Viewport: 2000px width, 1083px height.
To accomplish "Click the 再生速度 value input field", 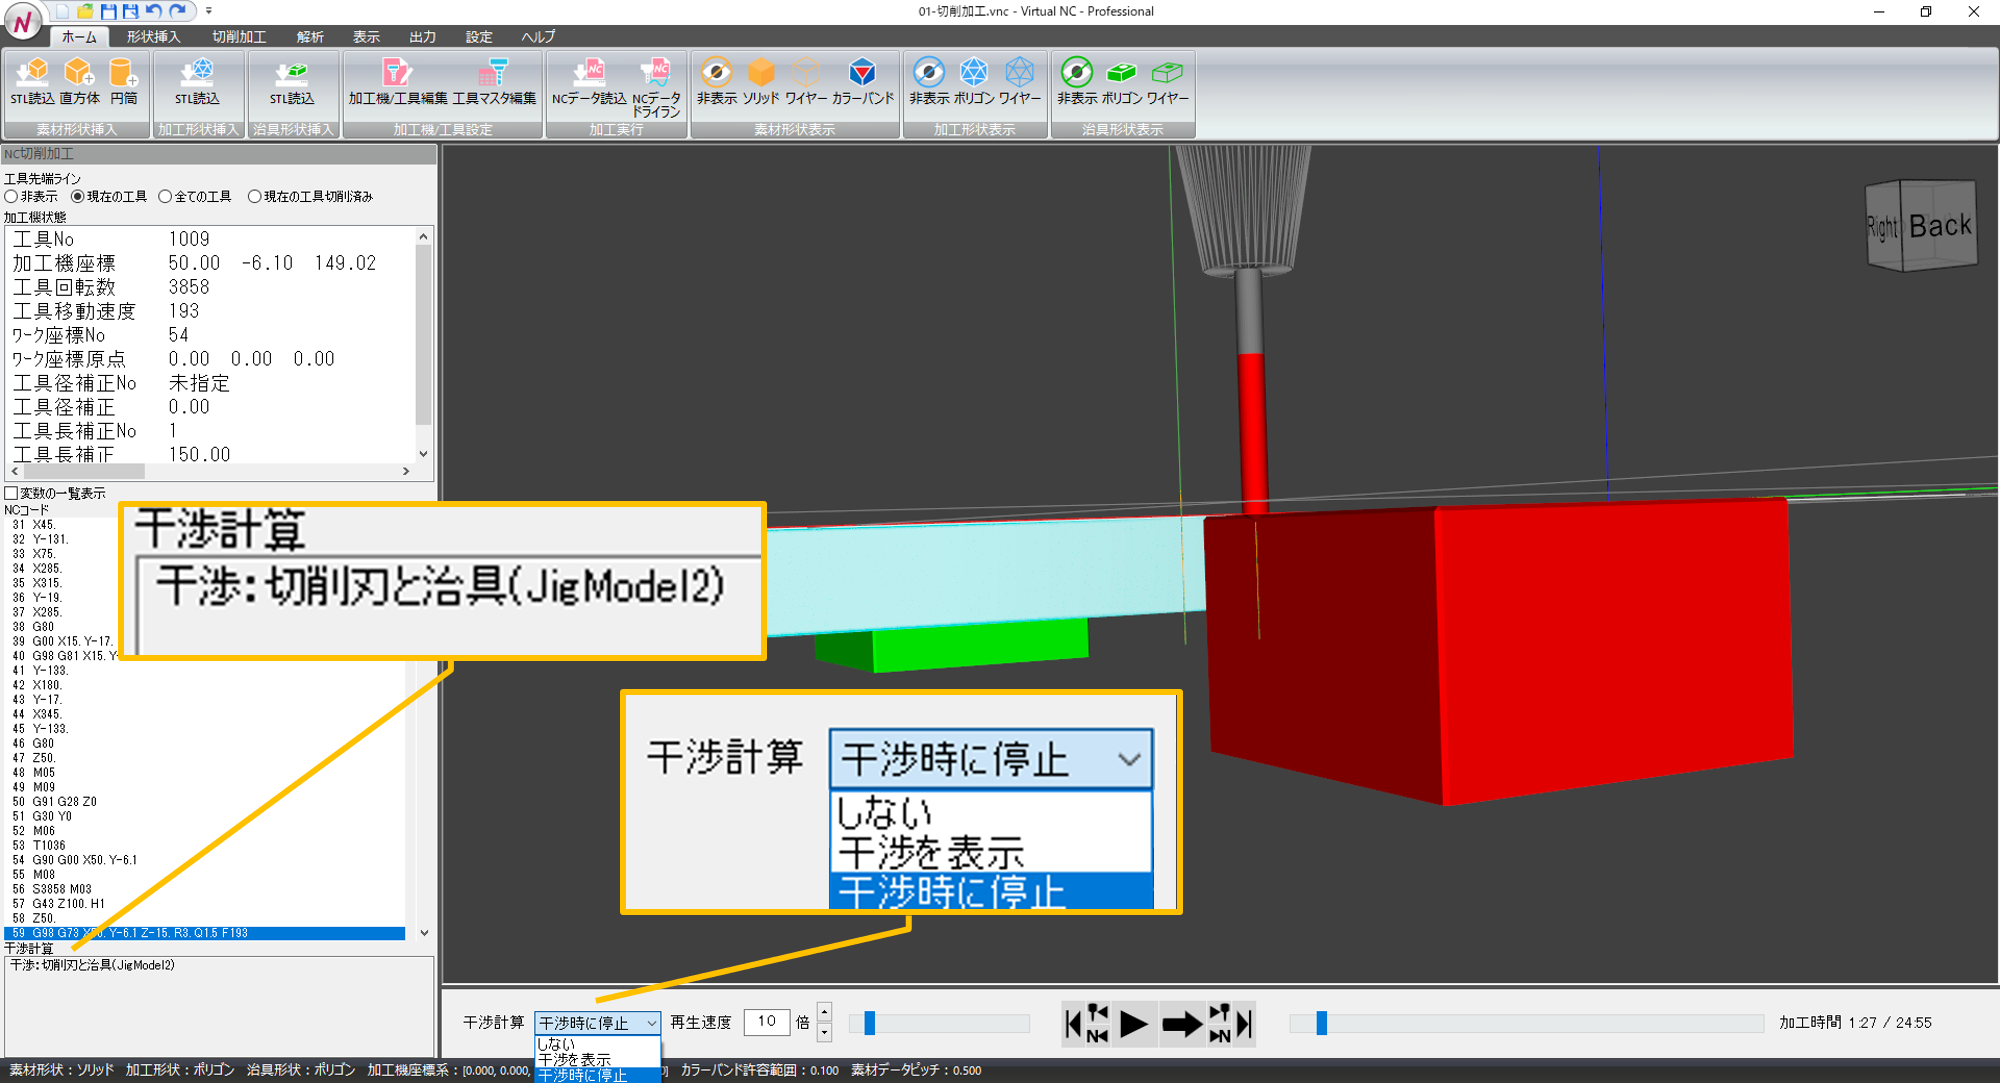I will (767, 1022).
